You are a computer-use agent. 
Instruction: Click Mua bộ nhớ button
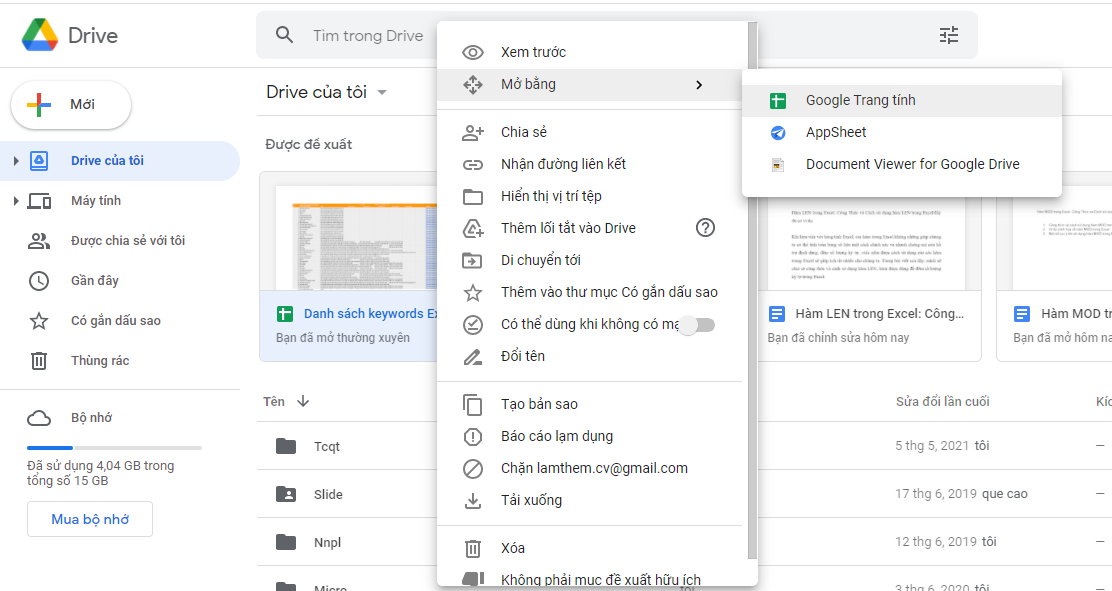(x=89, y=519)
